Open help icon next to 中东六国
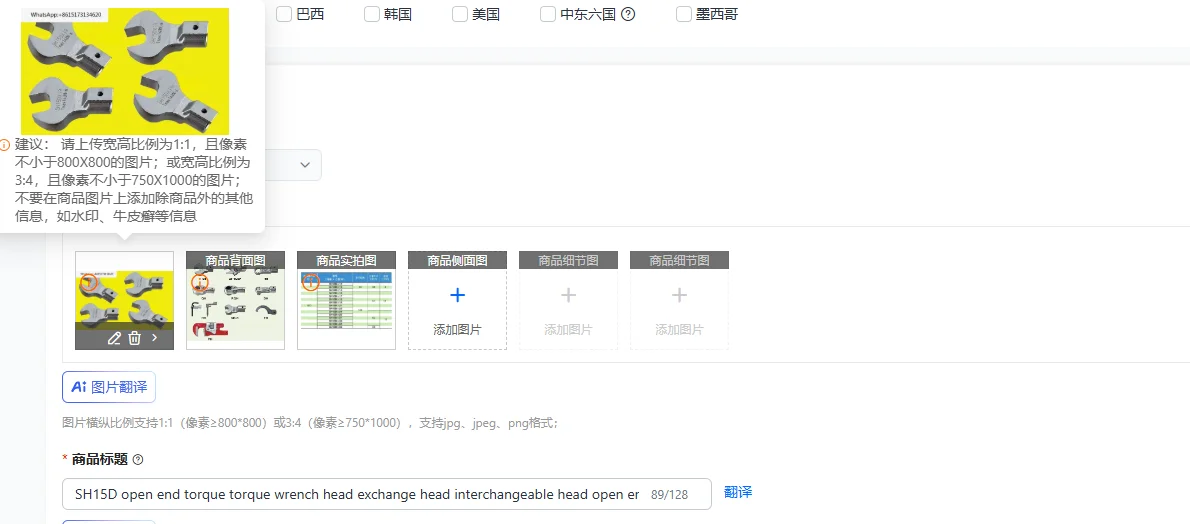This screenshot has height=524, width=1190. 628,14
